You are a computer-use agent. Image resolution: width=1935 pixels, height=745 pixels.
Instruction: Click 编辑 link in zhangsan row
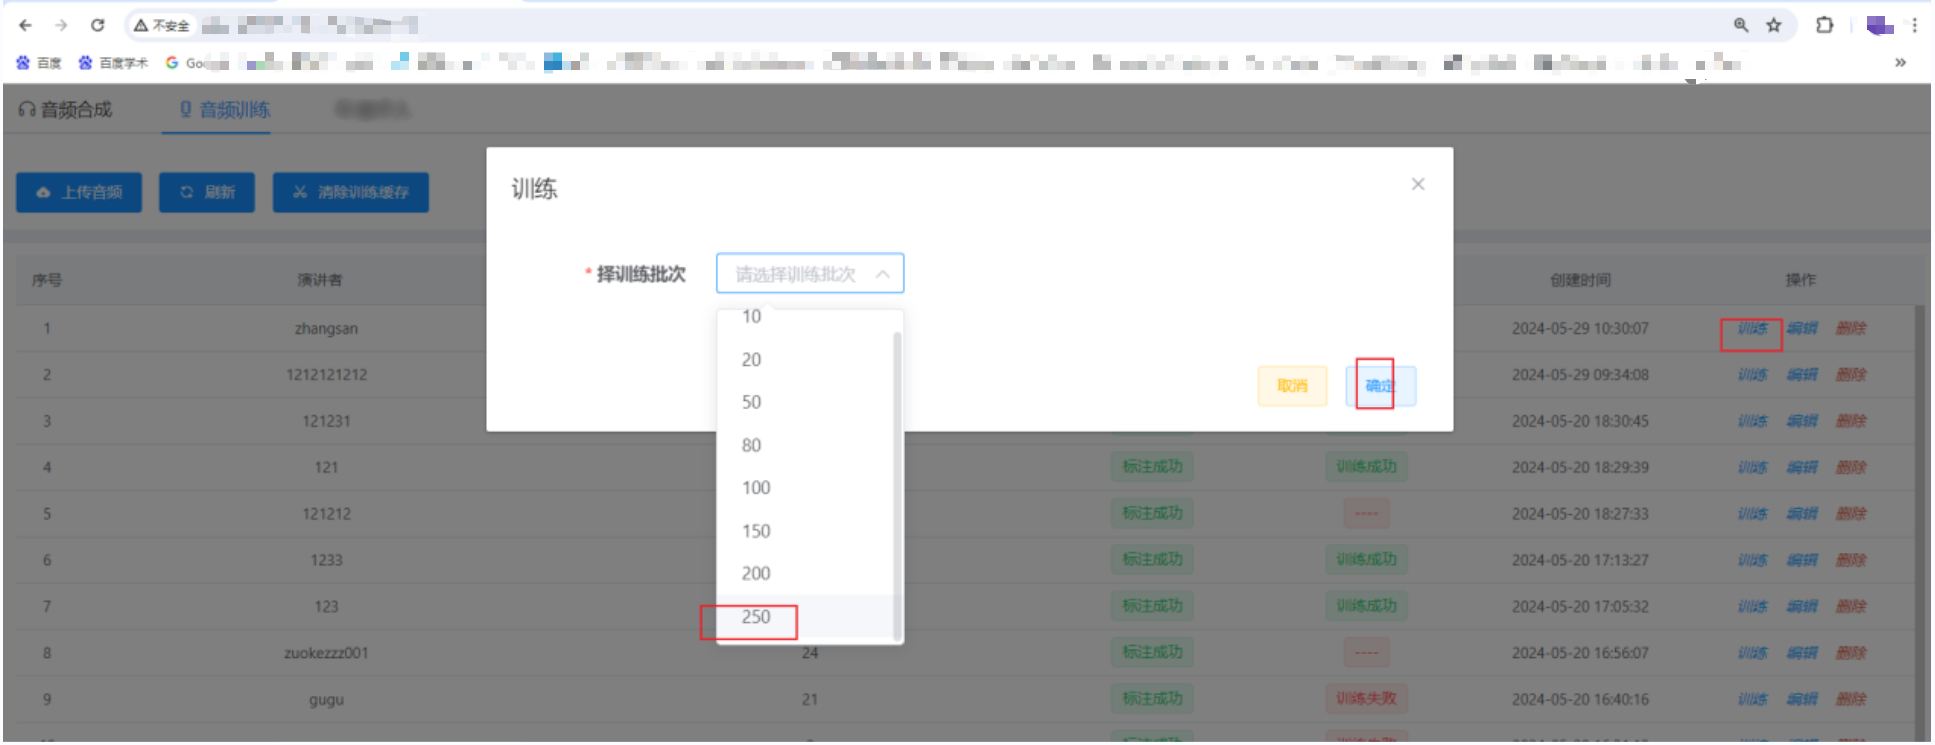coord(1802,328)
